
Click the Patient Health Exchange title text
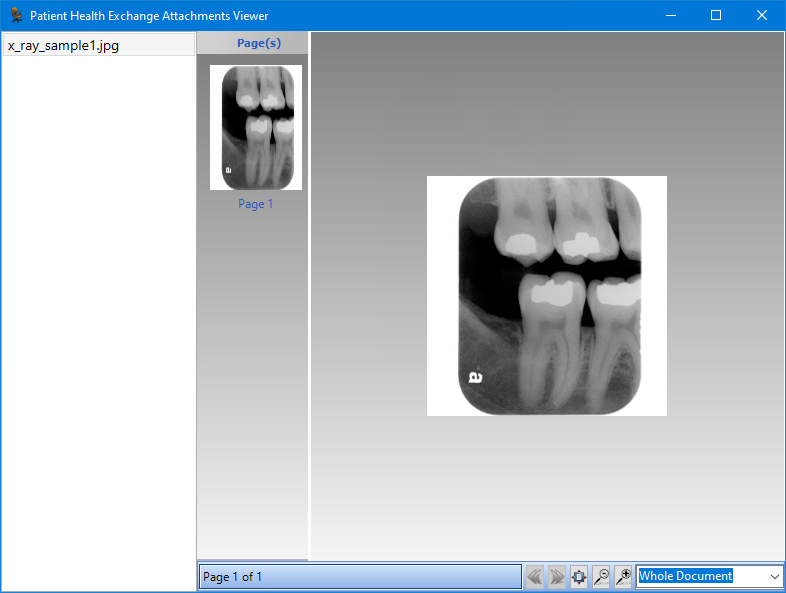pyautogui.click(x=149, y=16)
